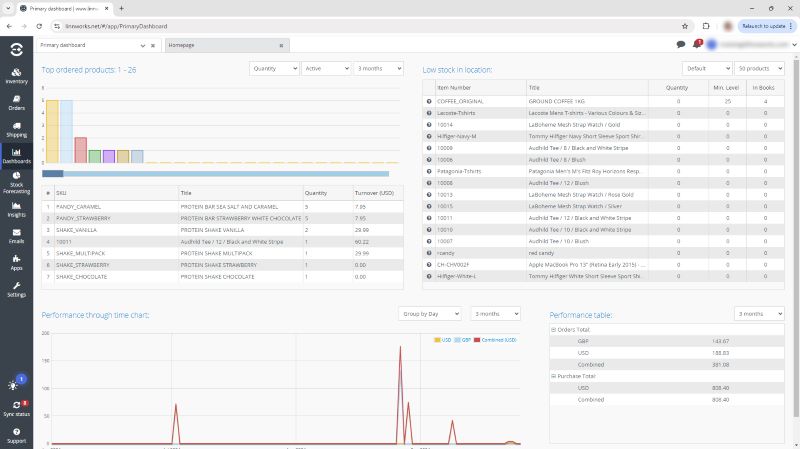
Task: Go to Shipping in sidebar
Action: [x=16, y=130]
